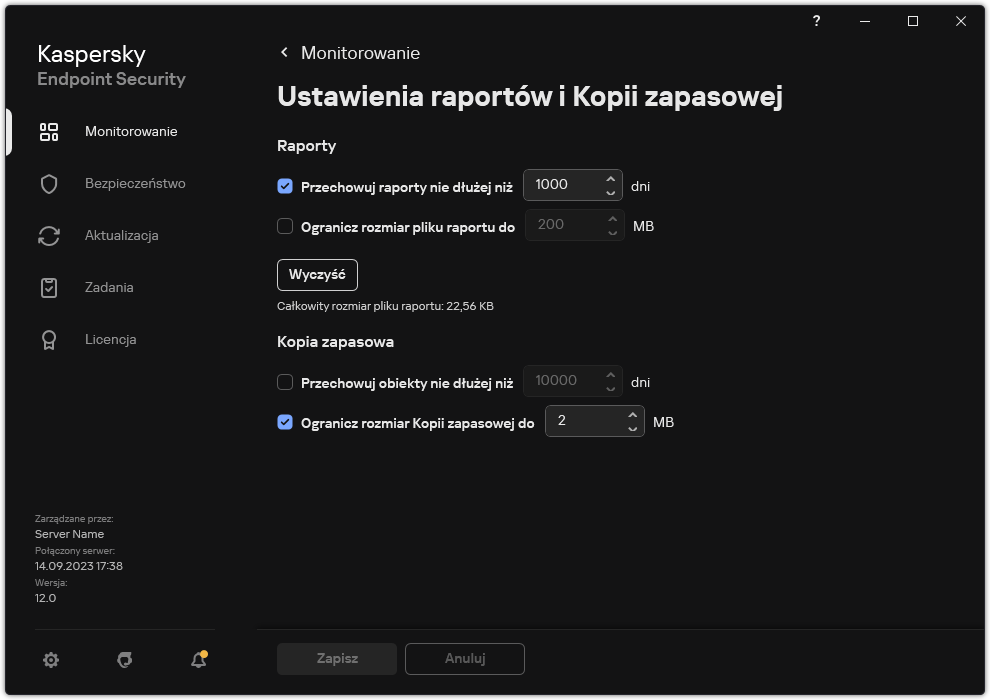Open application settings via gear icon
Screen dimensions: 990x700
click(50, 660)
